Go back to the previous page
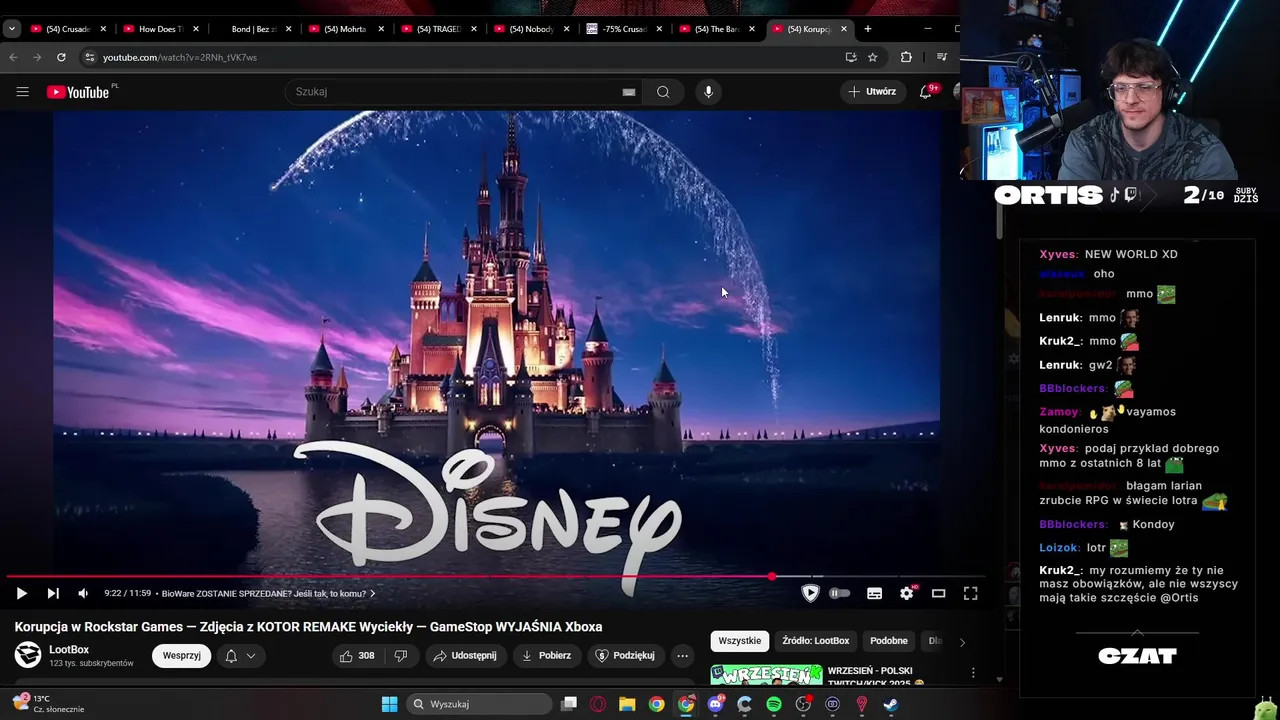Screen dimensions: 1280x720 [x=13, y=57]
